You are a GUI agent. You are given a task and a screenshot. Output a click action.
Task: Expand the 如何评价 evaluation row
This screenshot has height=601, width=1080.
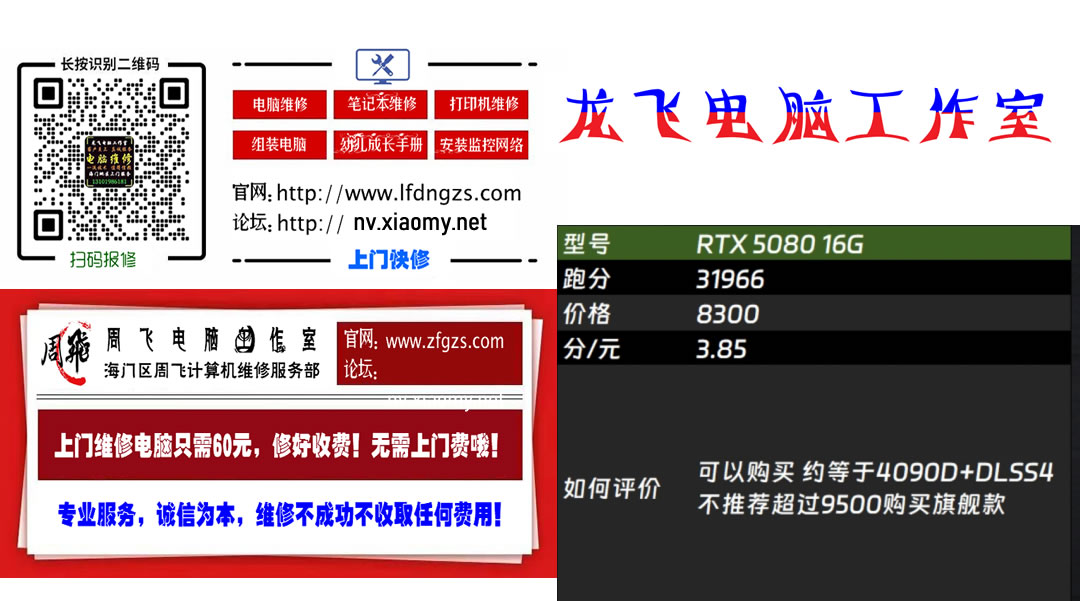coord(615,489)
